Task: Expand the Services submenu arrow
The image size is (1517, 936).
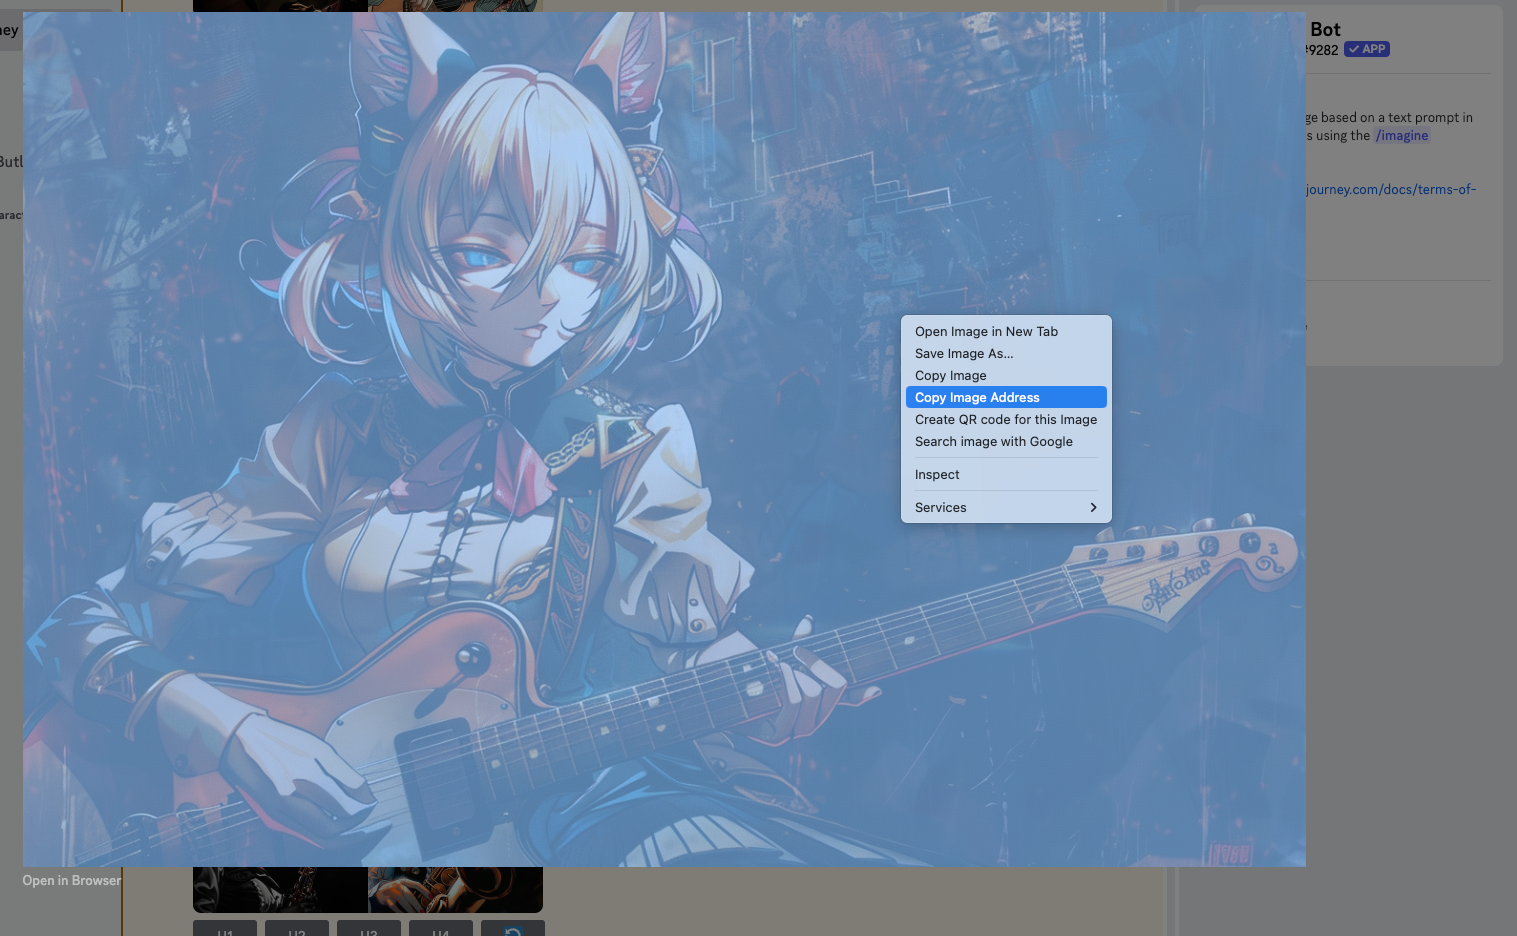Action: coord(1093,508)
